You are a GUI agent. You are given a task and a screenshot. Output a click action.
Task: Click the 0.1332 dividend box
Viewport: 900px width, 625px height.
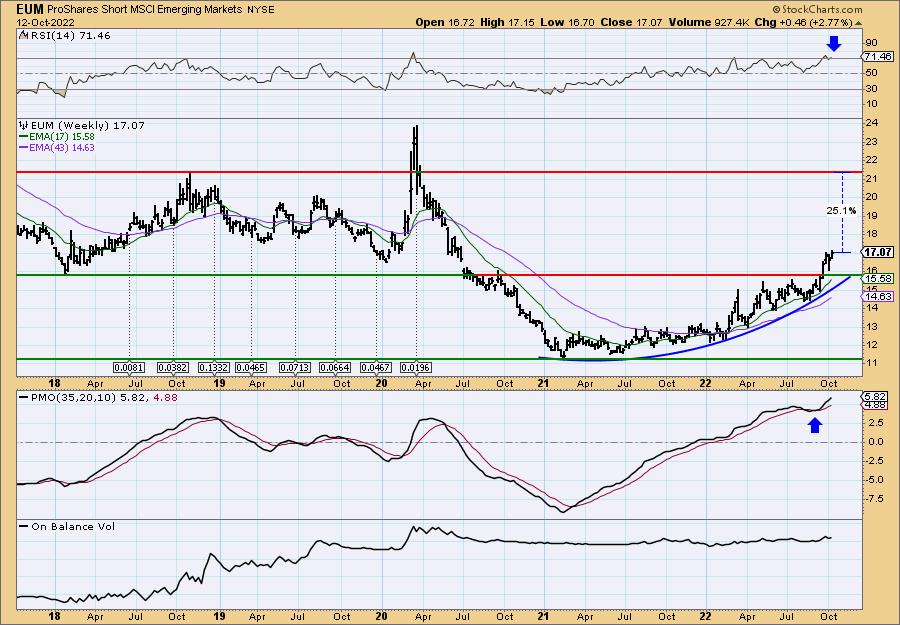pyautogui.click(x=214, y=367)
